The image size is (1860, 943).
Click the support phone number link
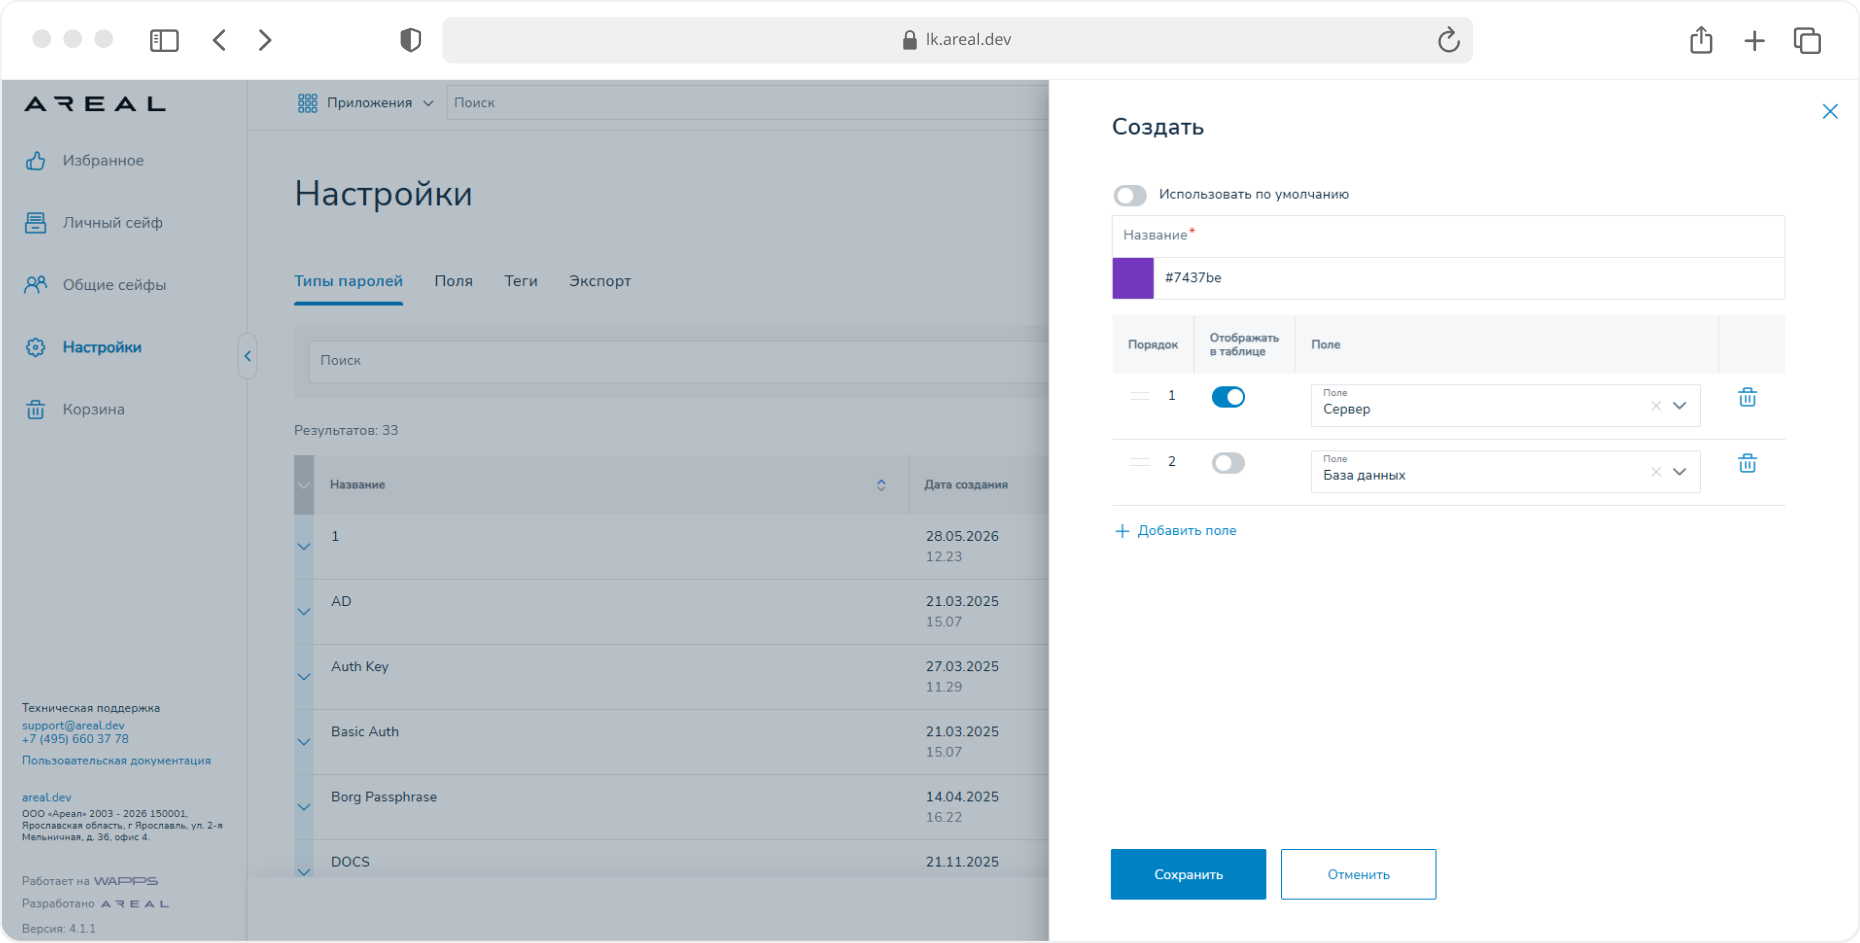[75, 739]
